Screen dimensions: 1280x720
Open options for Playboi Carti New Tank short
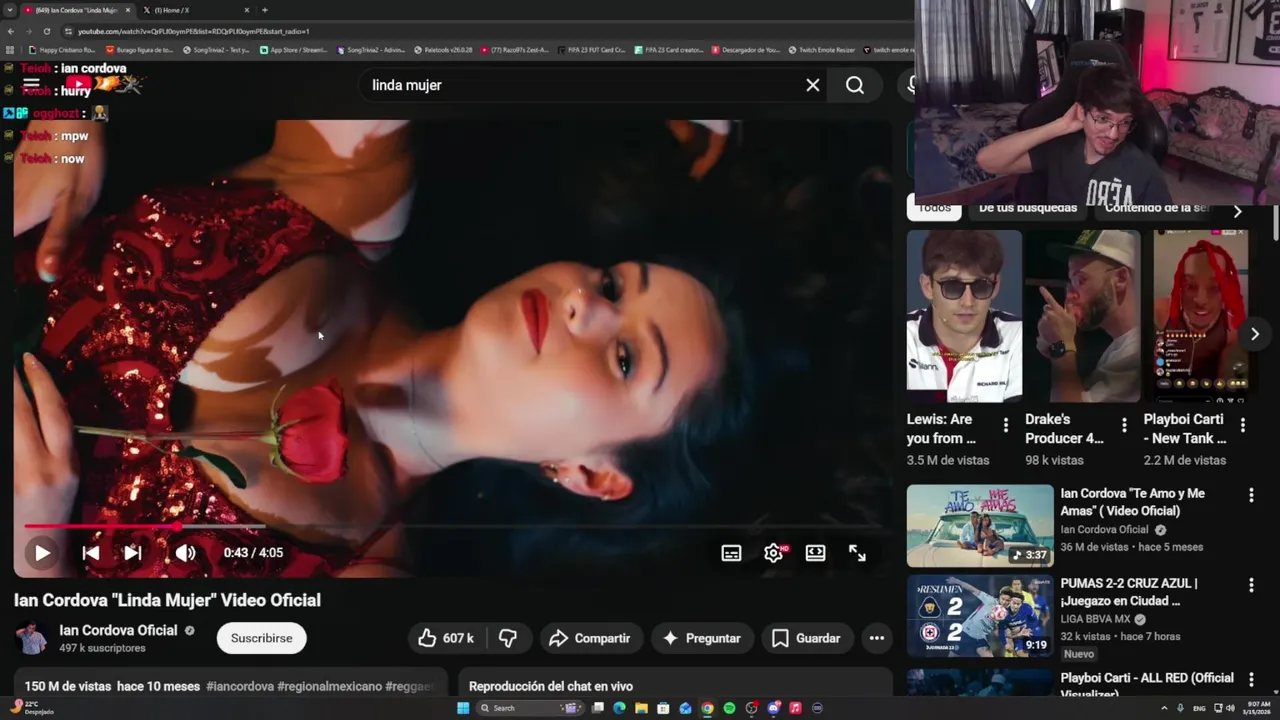1243,425
